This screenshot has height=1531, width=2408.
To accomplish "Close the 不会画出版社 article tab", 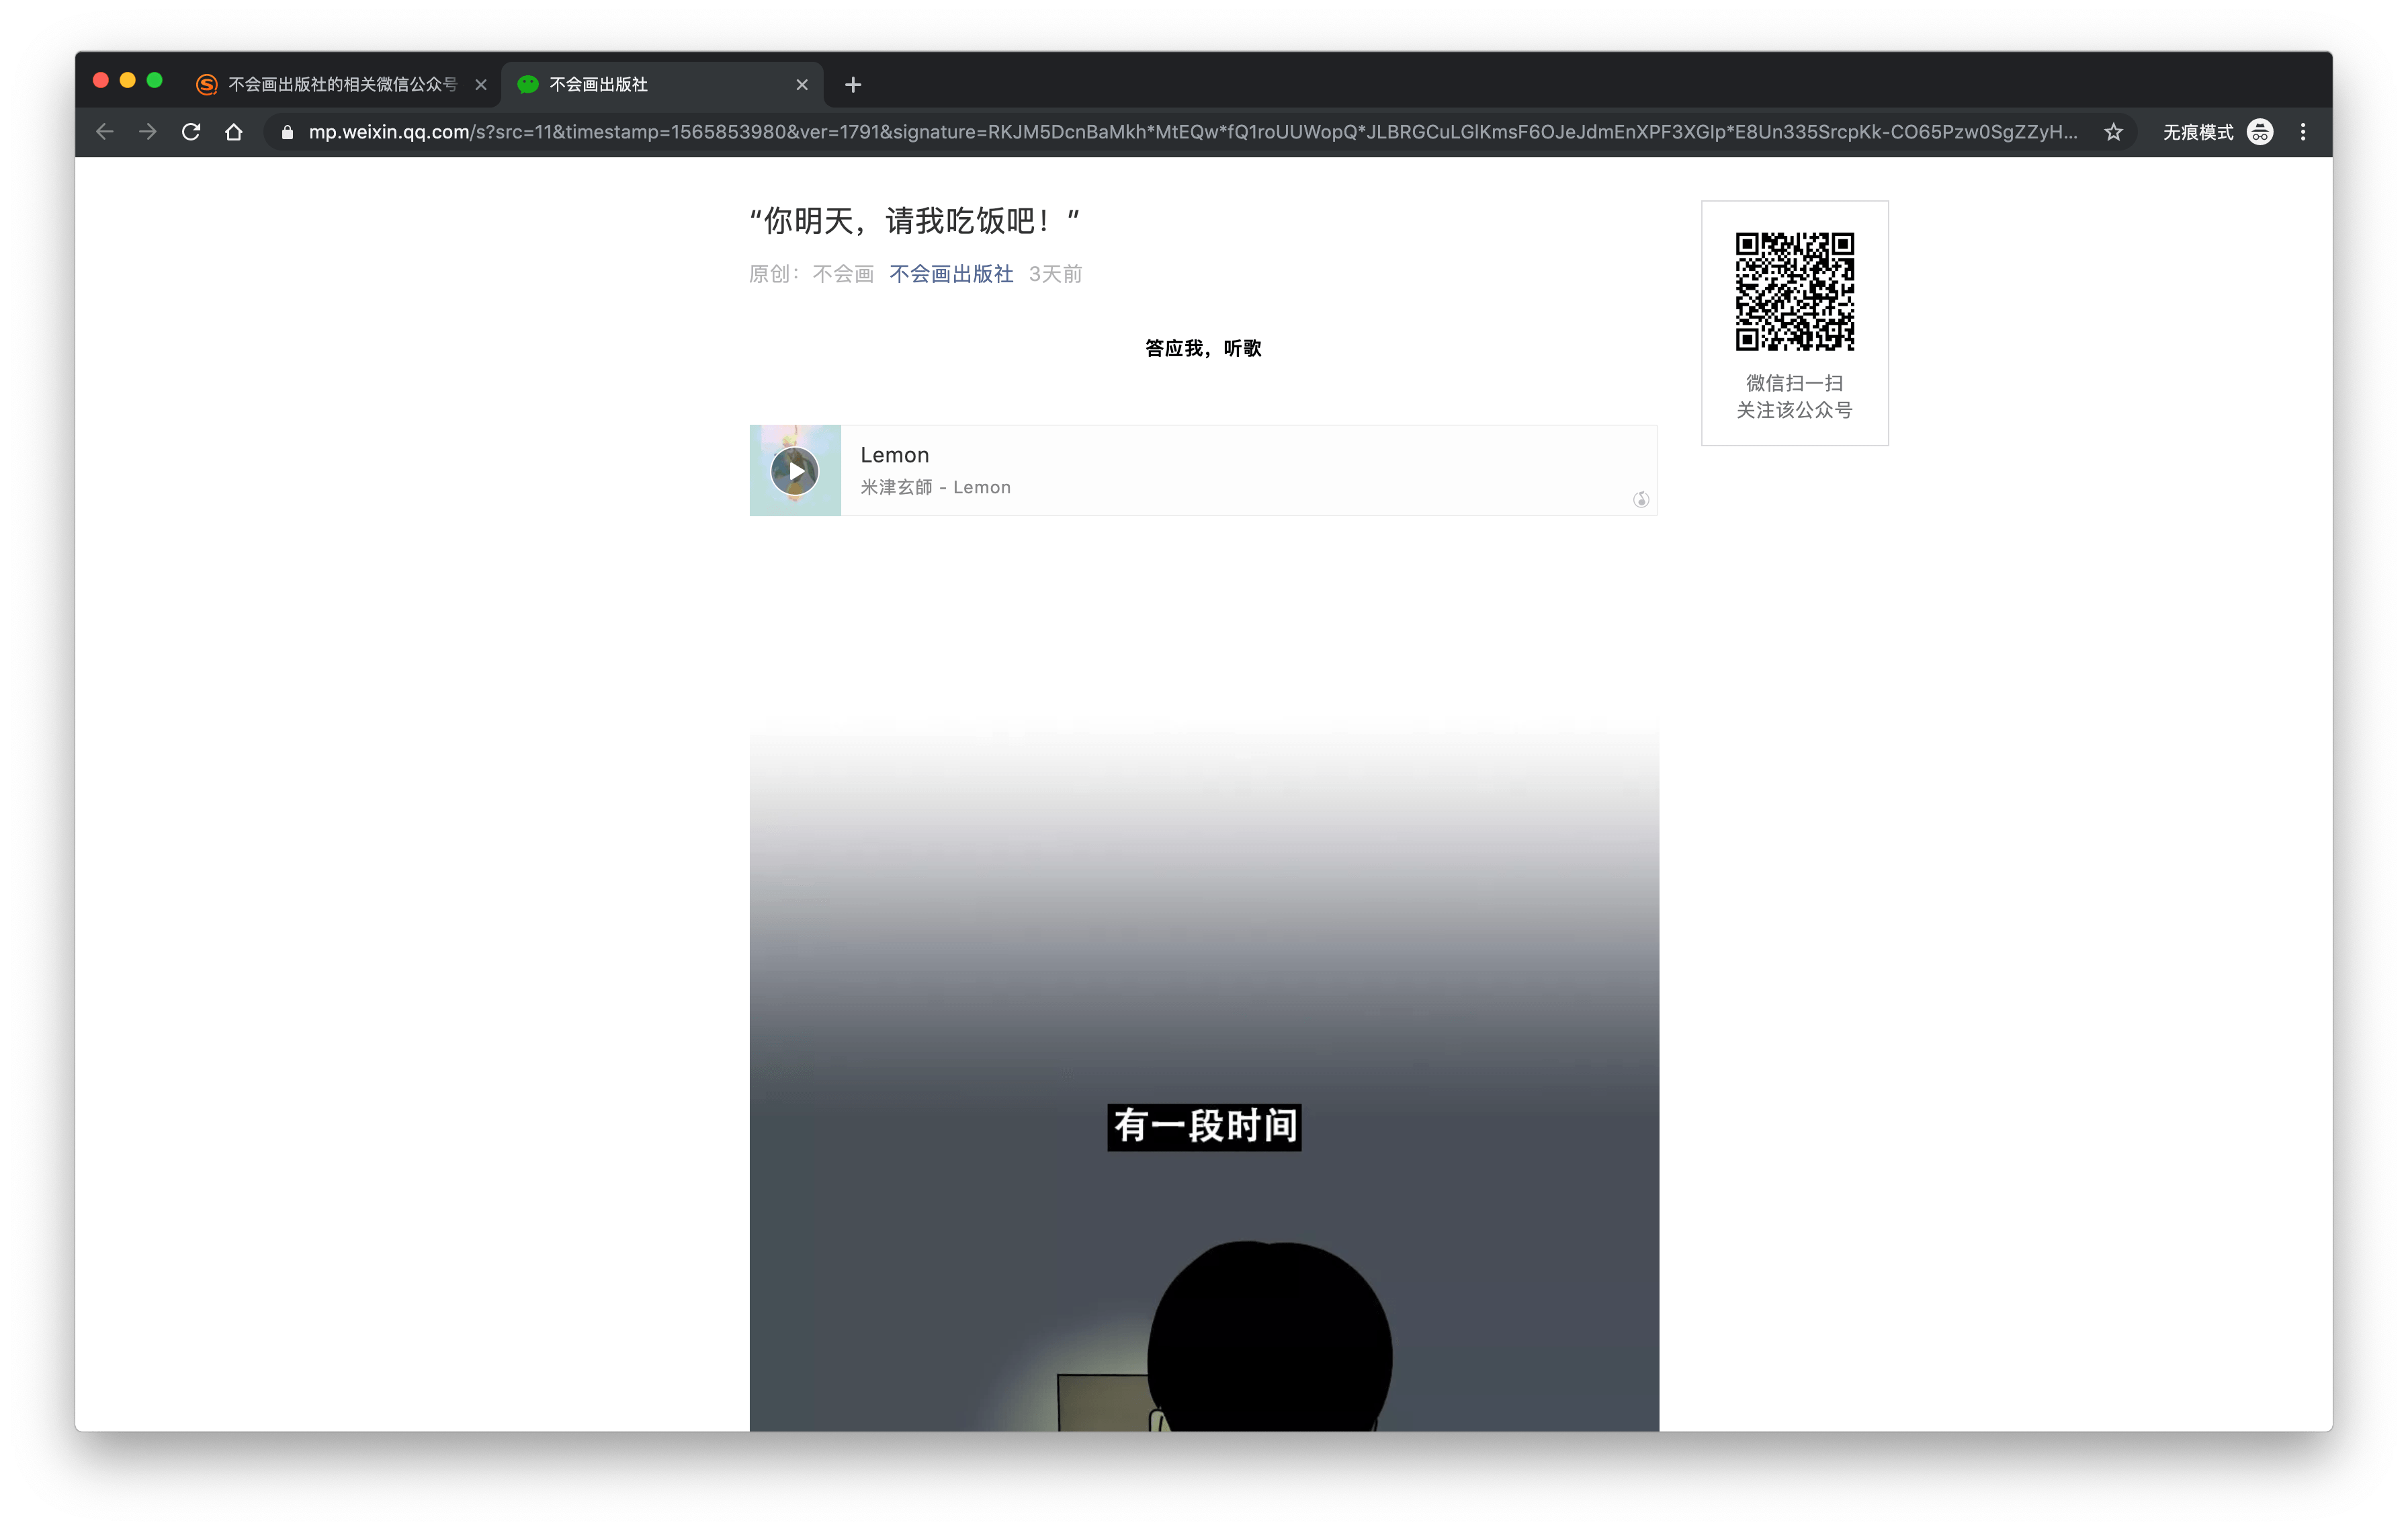I will click(802, 85).
